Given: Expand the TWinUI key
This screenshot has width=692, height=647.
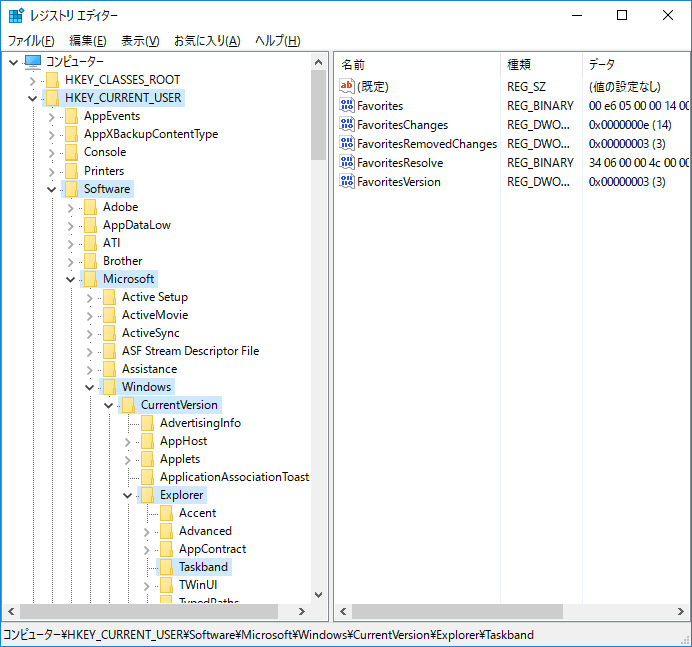Looking at the screenshot, I should point(147,586).
